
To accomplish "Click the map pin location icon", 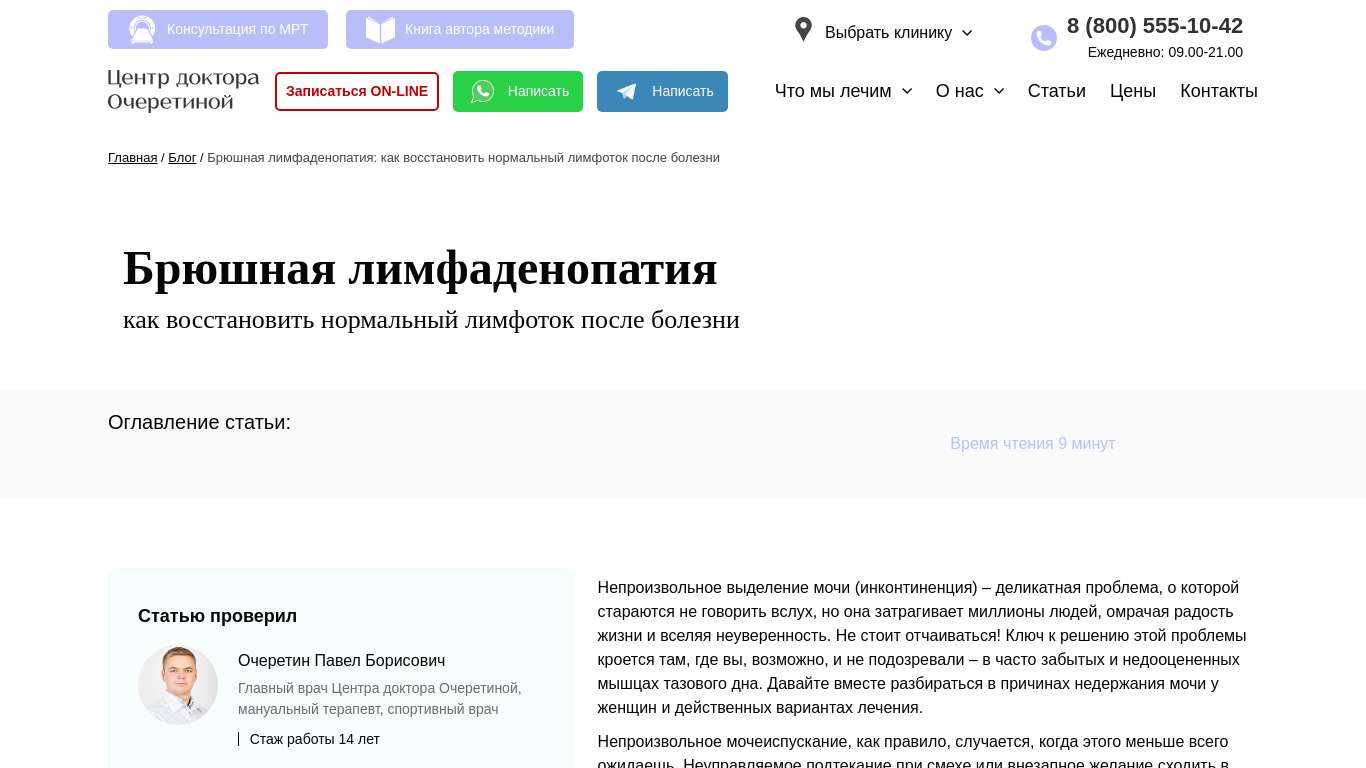I will (x=803, y=30).
